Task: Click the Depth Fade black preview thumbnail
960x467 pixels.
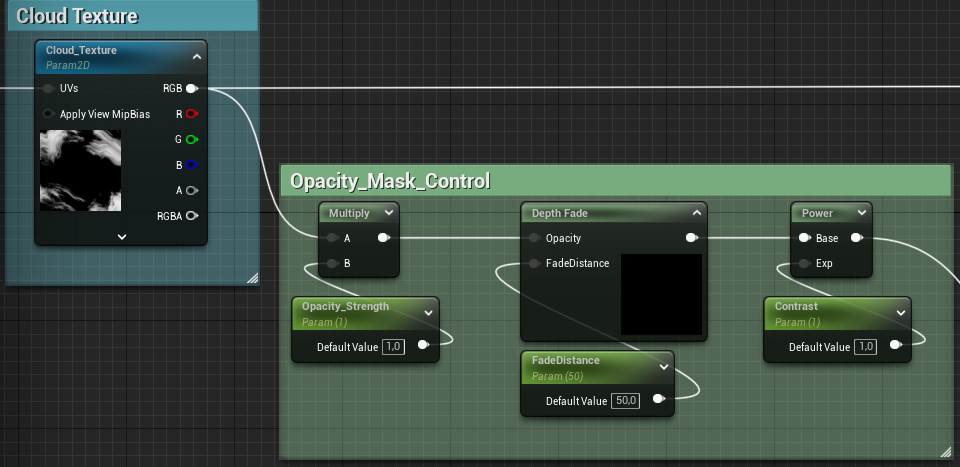Action: coord(661,294)
